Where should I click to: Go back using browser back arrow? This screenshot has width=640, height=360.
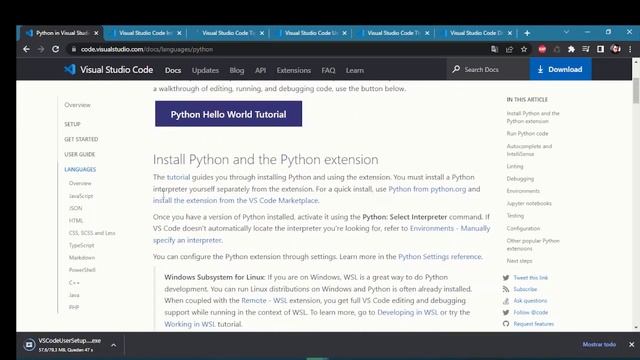[27, 49]
